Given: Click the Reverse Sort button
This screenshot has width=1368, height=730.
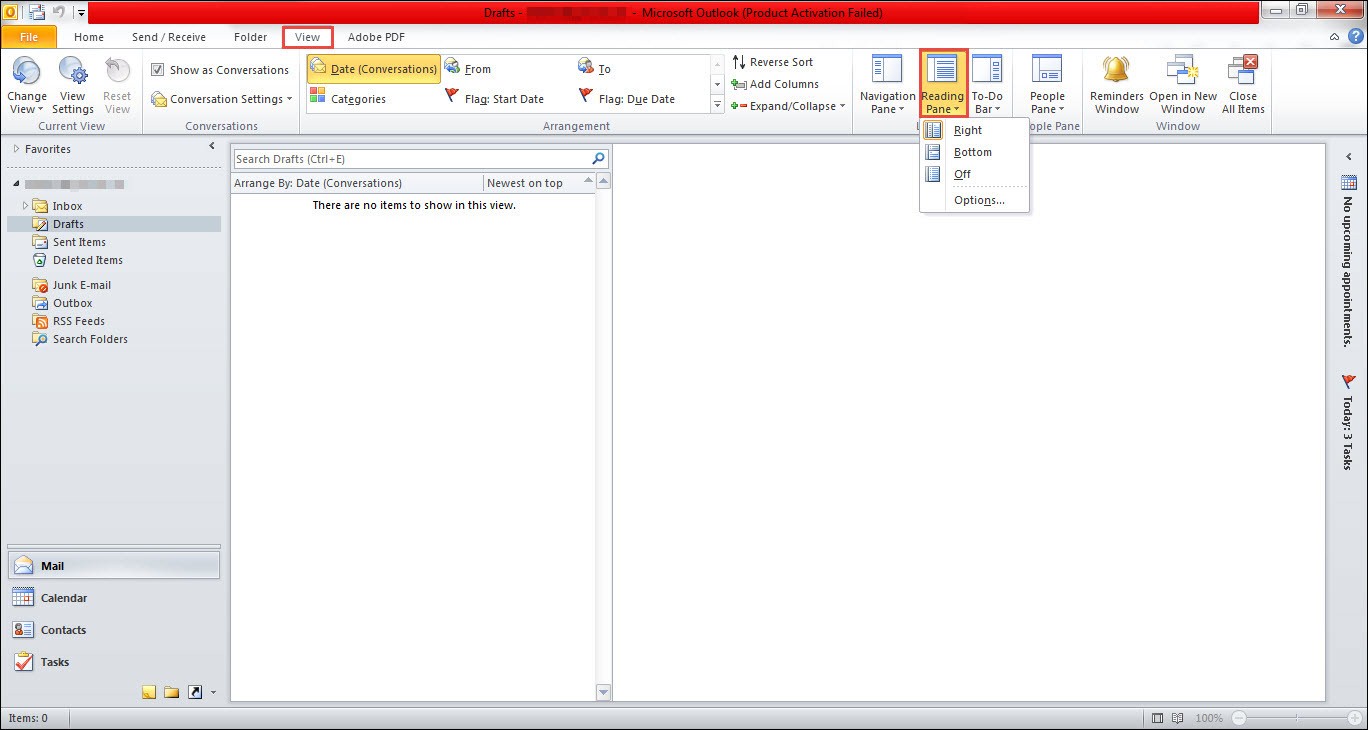Looking at the screenshot, I should click(x=772, y=62).
